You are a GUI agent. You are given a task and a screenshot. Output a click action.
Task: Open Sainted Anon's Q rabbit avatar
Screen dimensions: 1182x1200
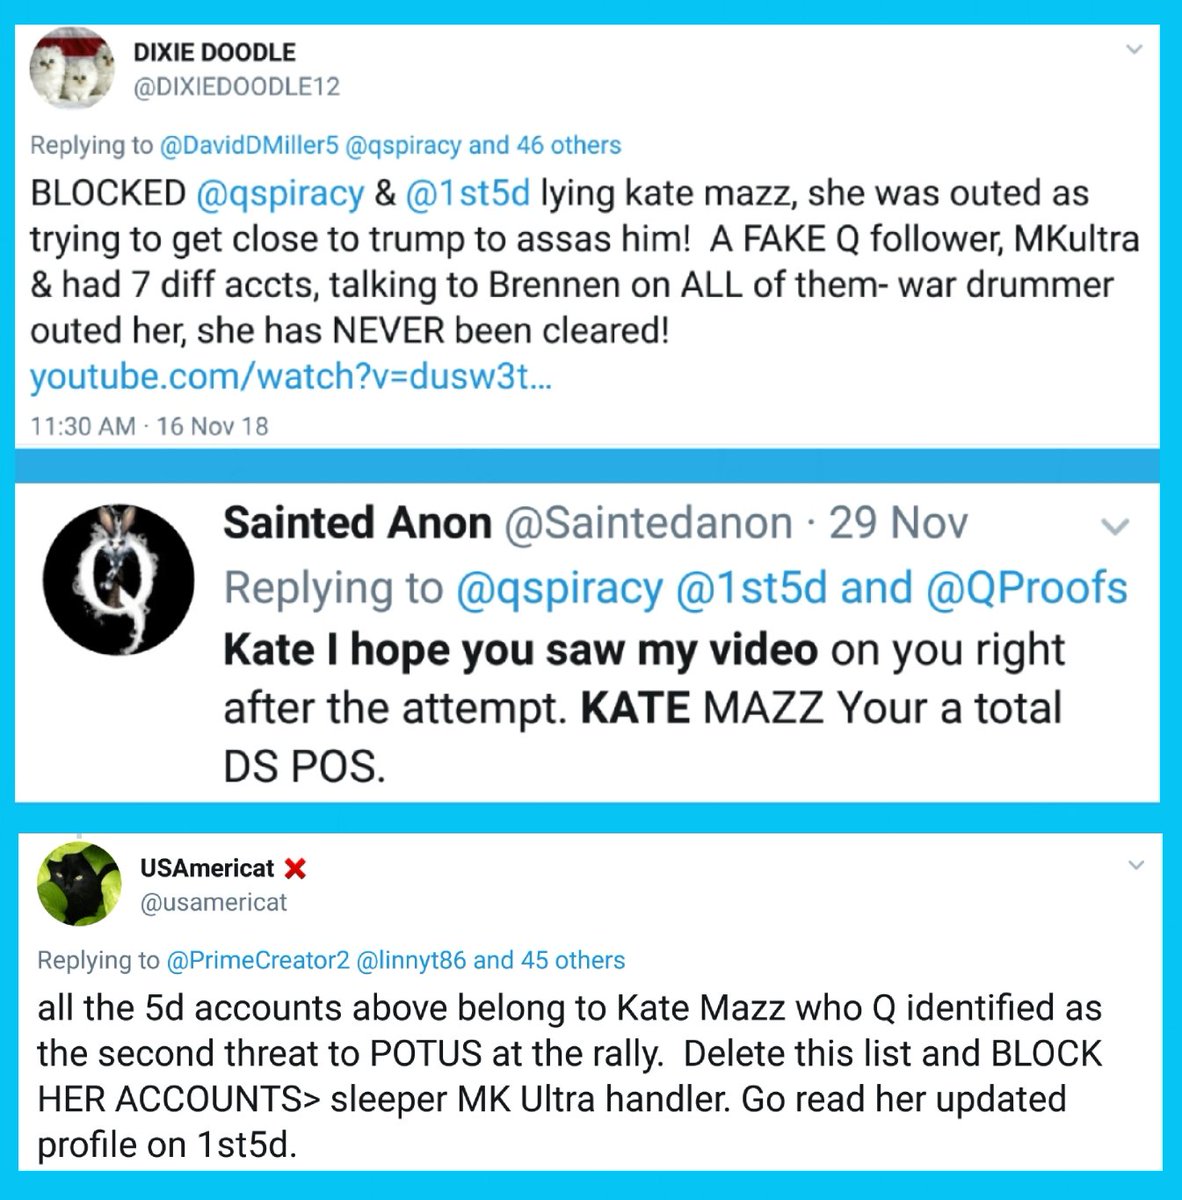coord(118,580)
